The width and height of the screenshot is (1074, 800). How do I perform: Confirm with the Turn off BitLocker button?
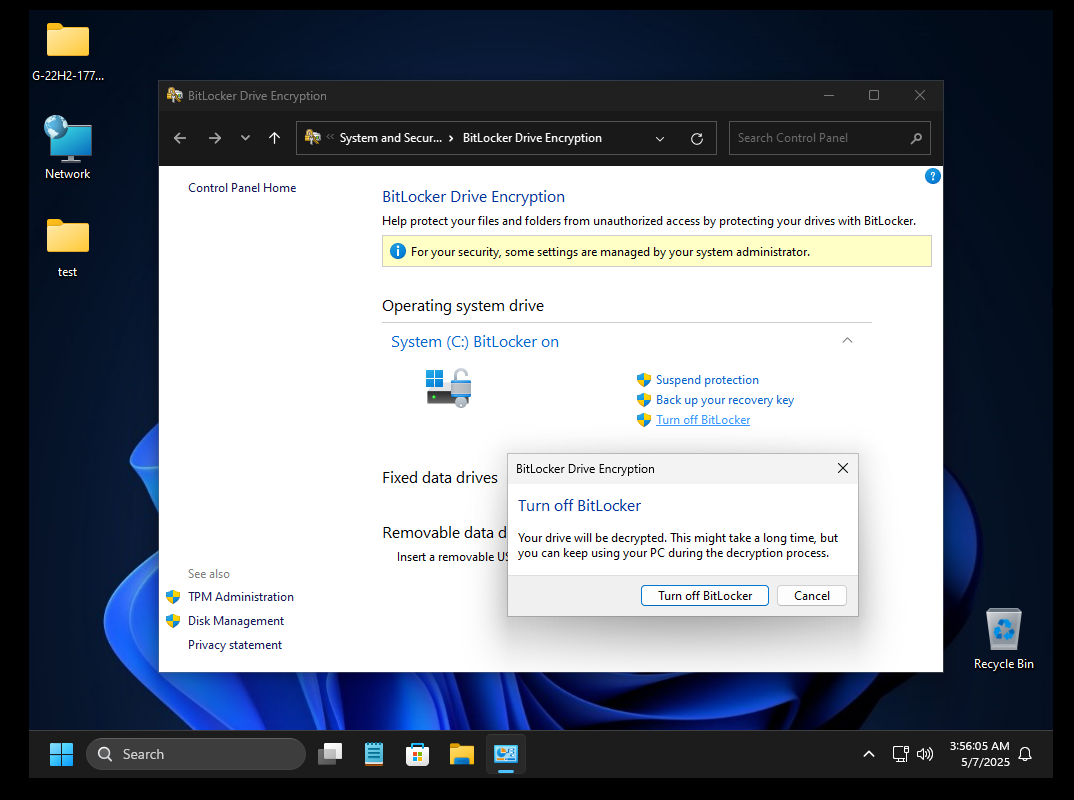pos(704,596)
